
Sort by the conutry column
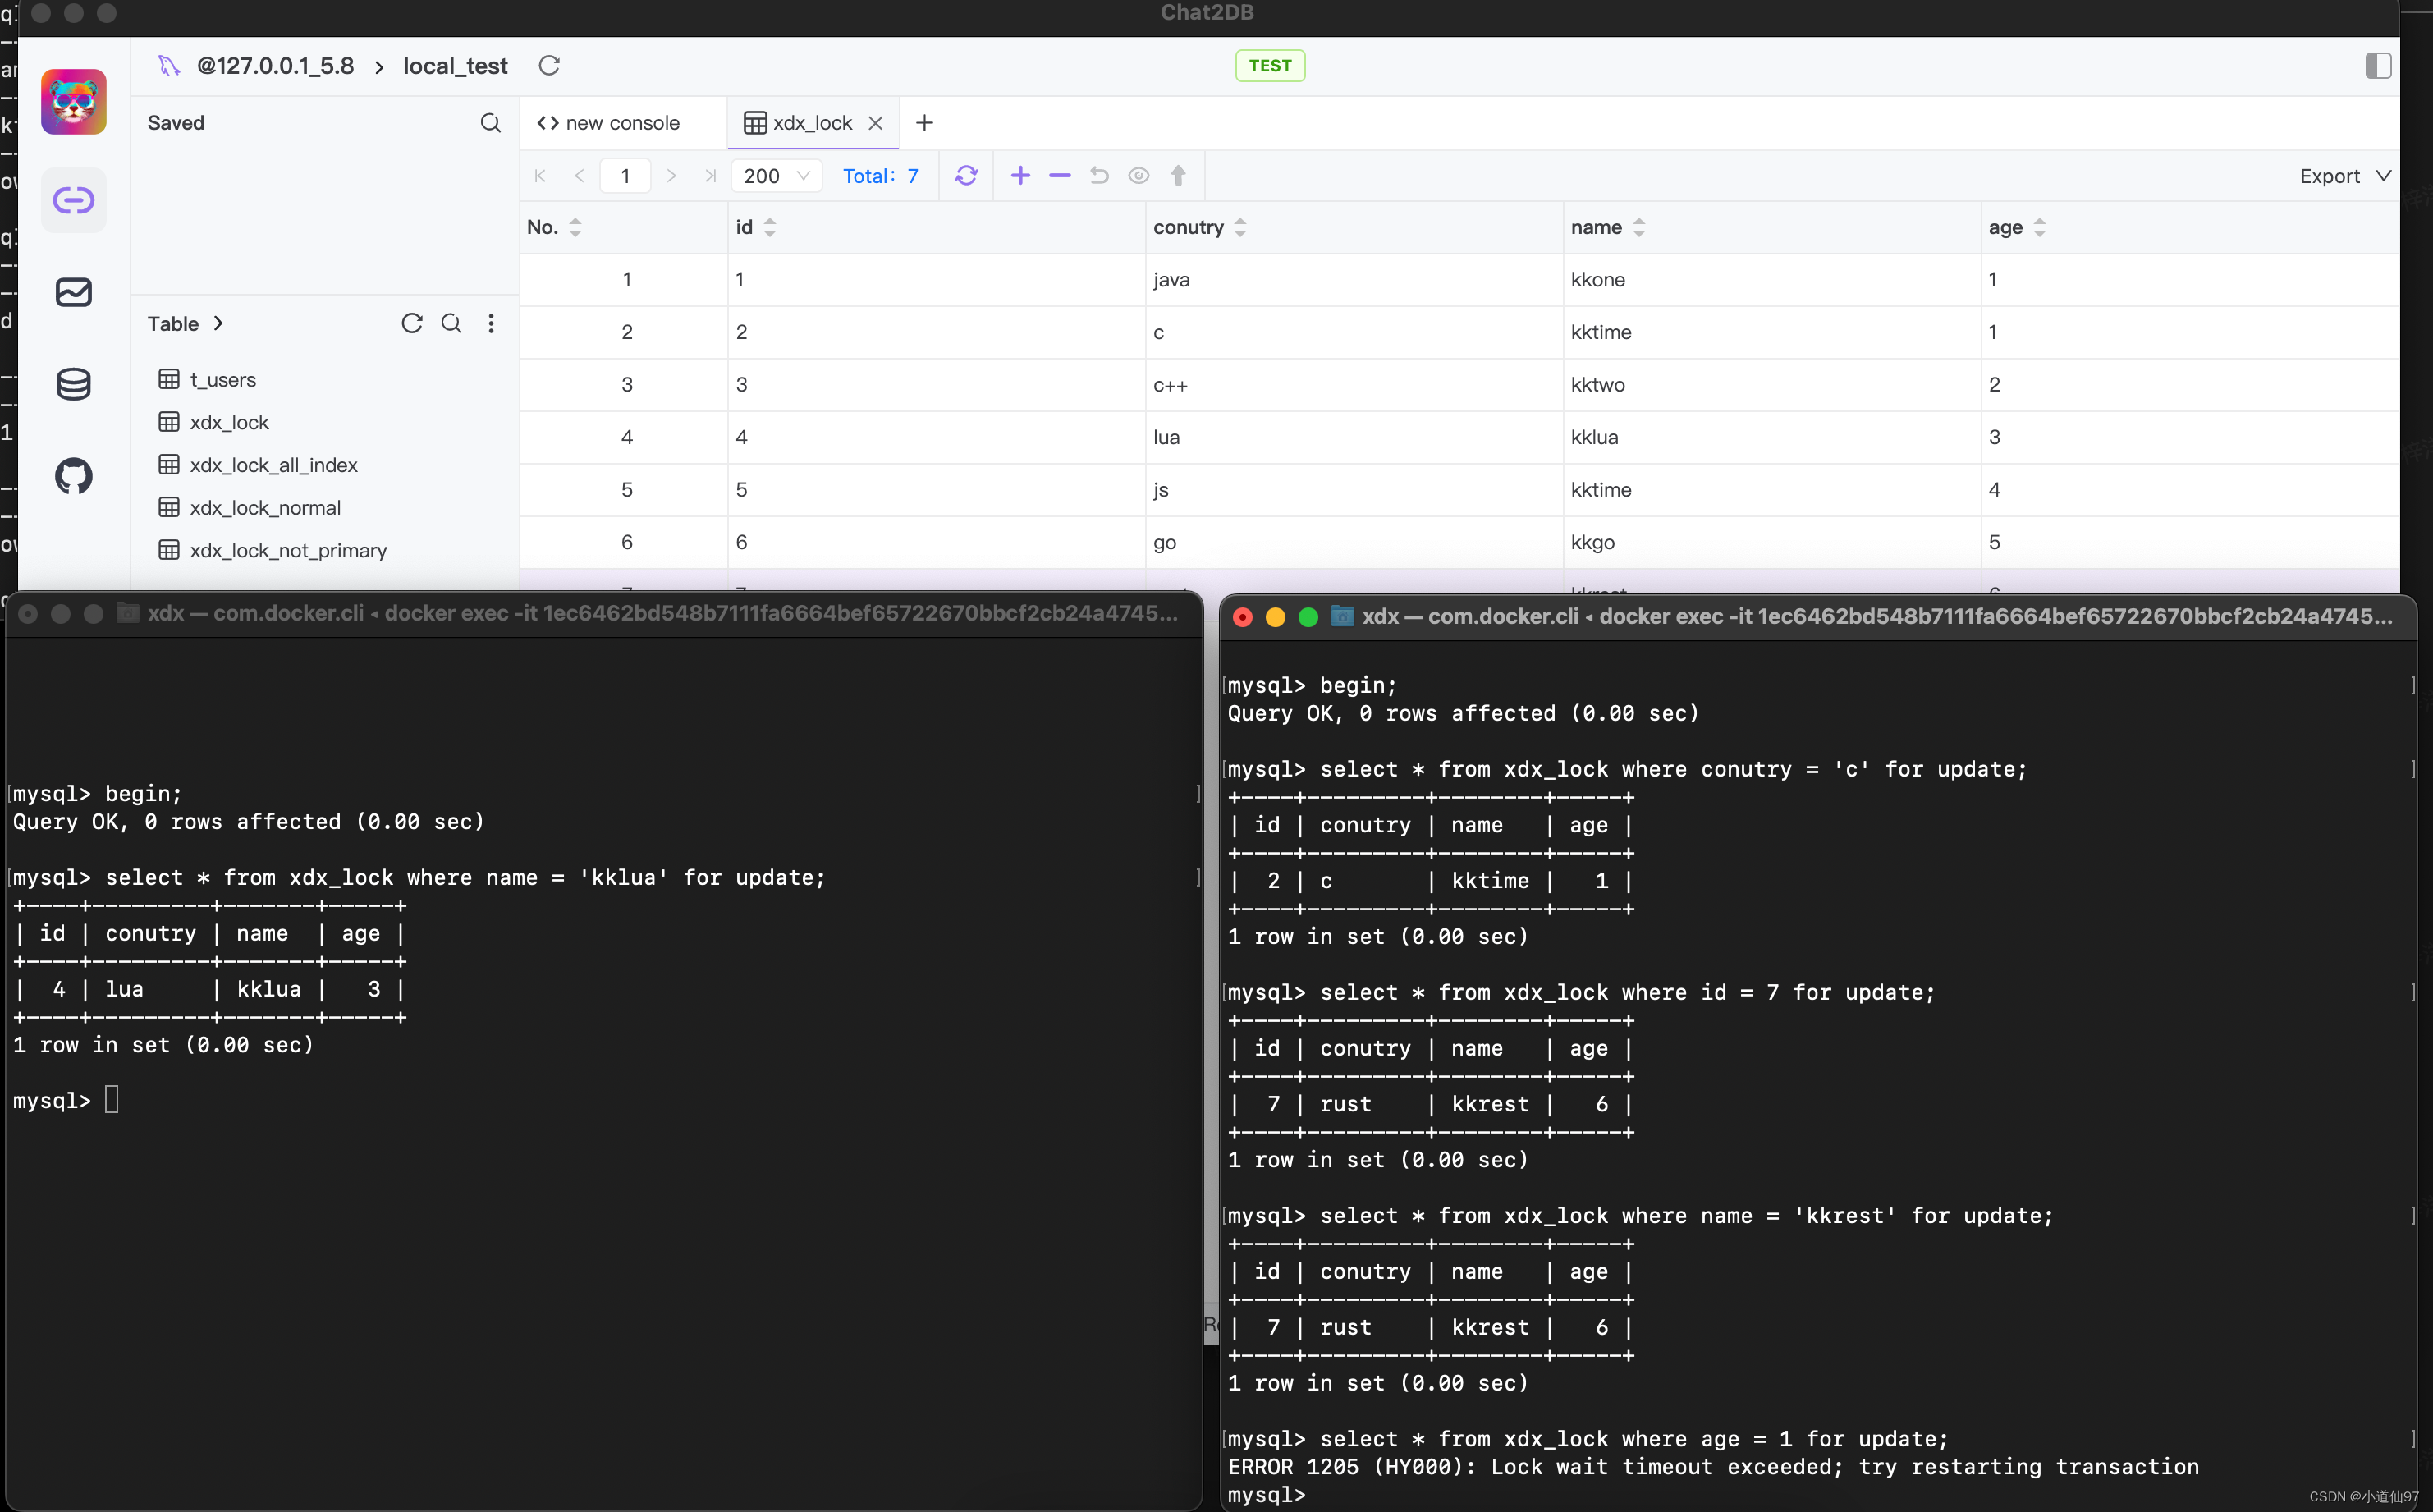coord(1240,227)
